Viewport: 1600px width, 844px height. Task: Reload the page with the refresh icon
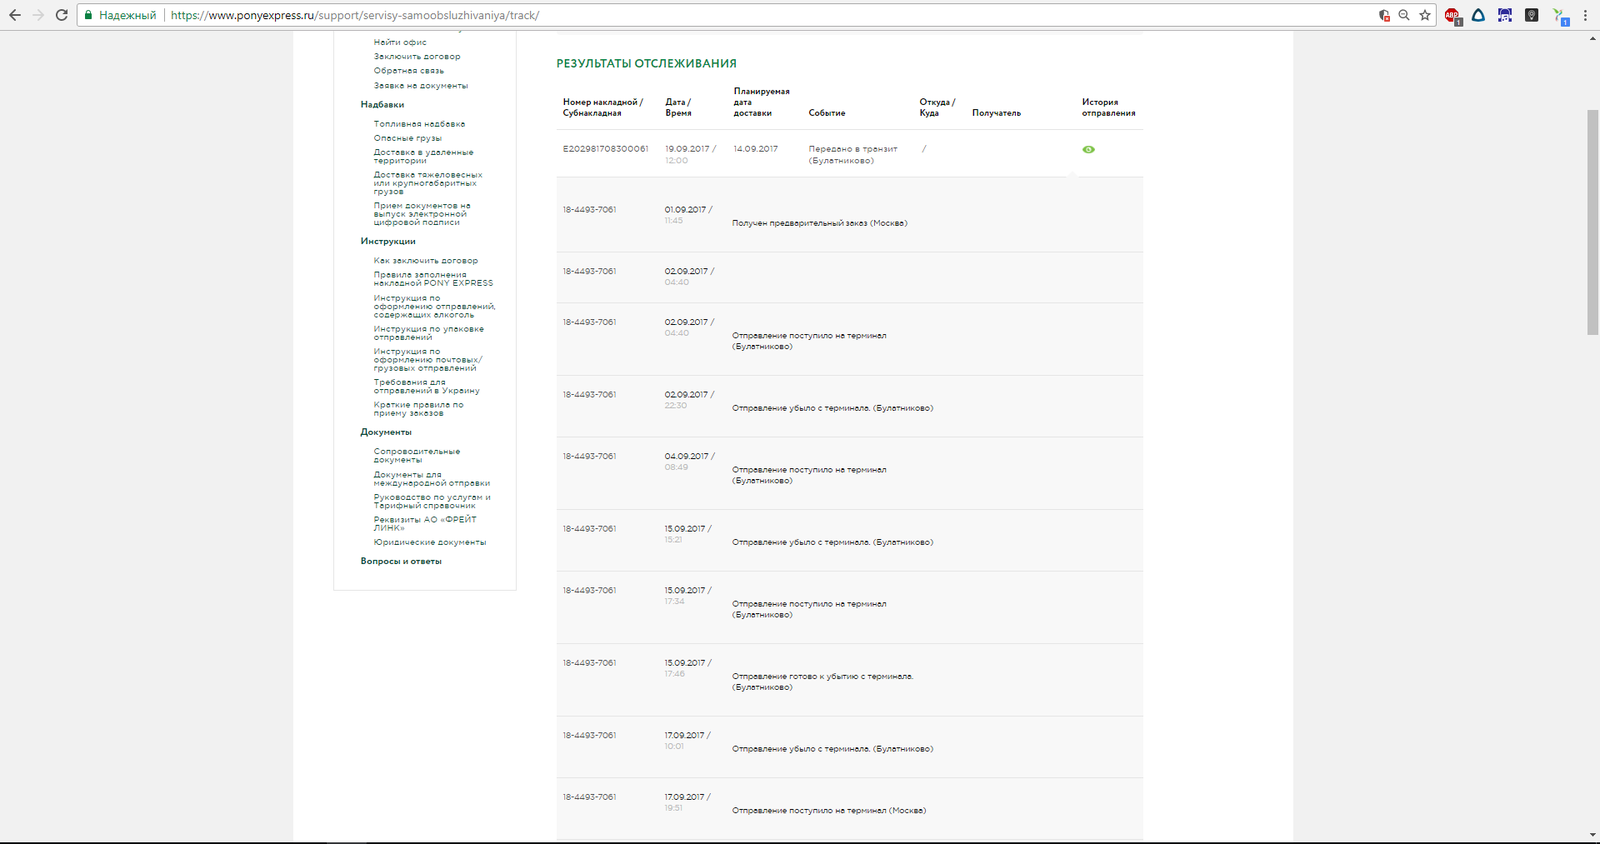point(62,15)
